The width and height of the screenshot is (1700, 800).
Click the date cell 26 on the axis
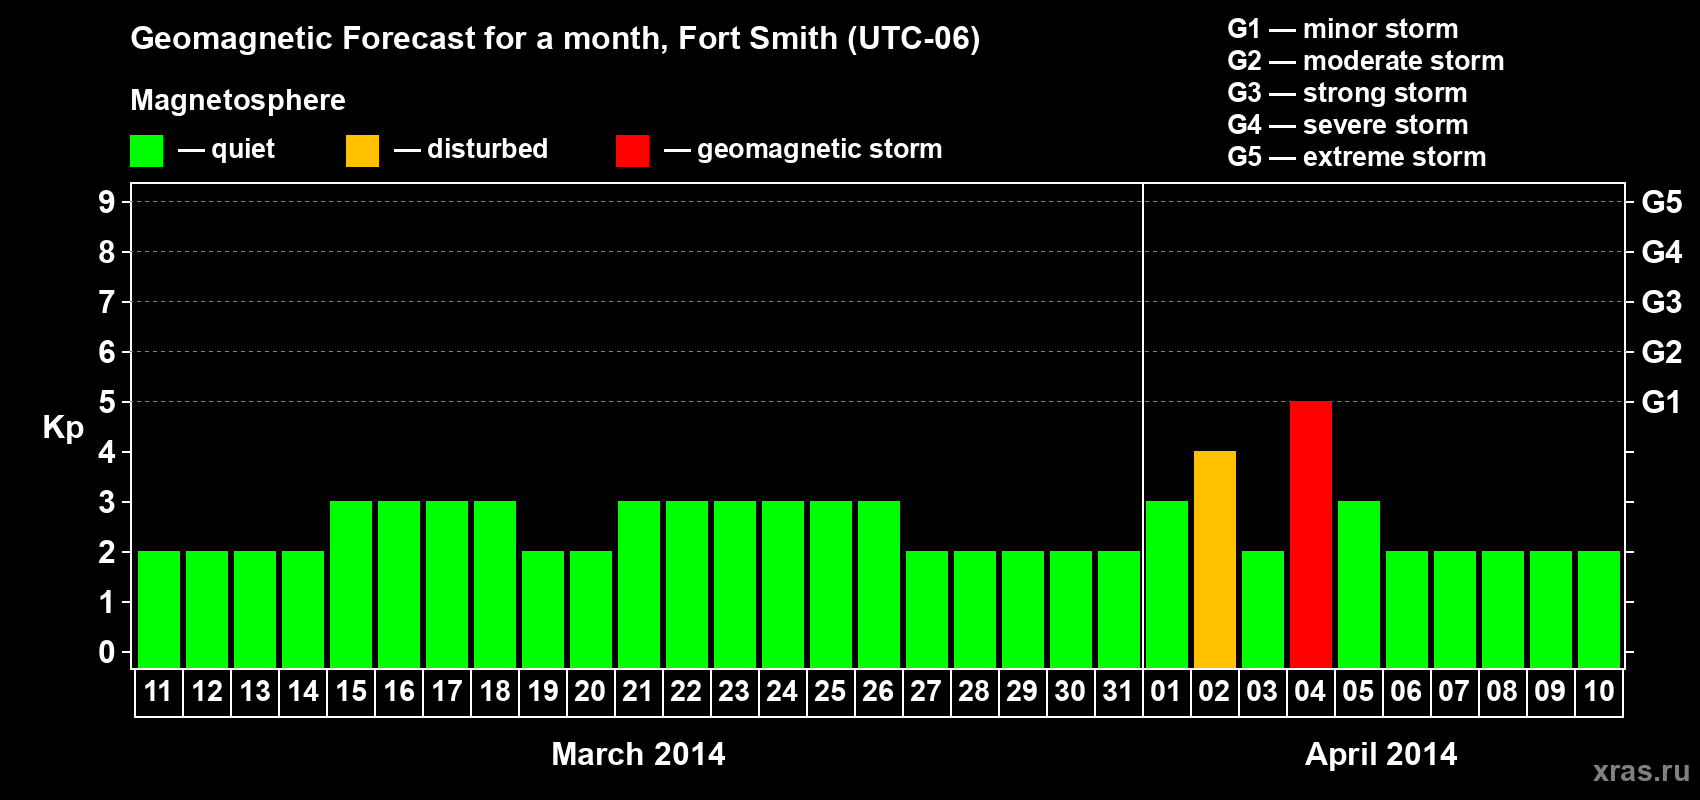[878, 692]
